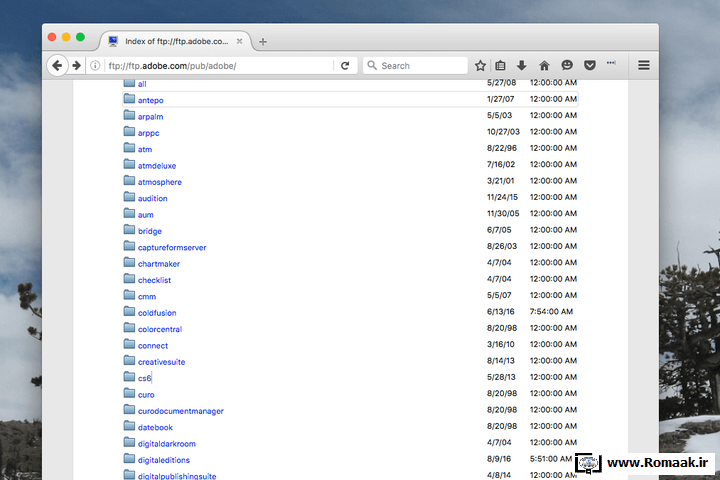Go forward to the next page
Image resolution: width=720 pixels, height=480 pixels.
point(77,66)
